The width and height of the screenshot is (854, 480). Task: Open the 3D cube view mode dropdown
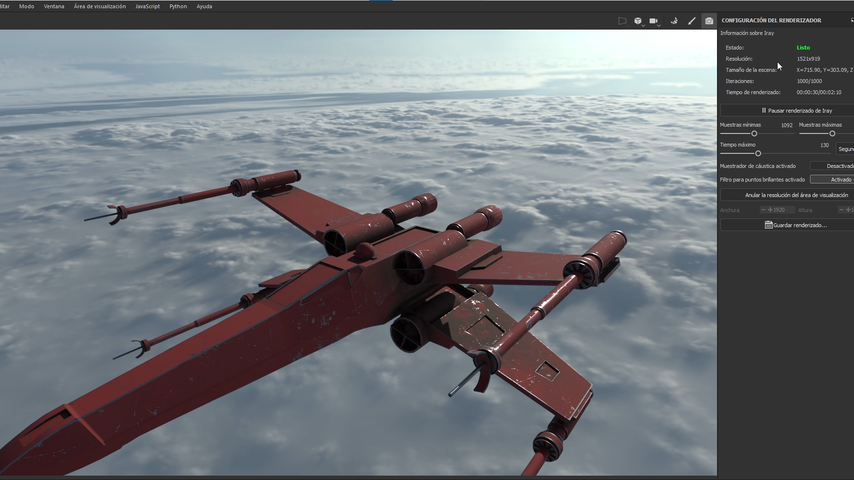coord(638,21)
